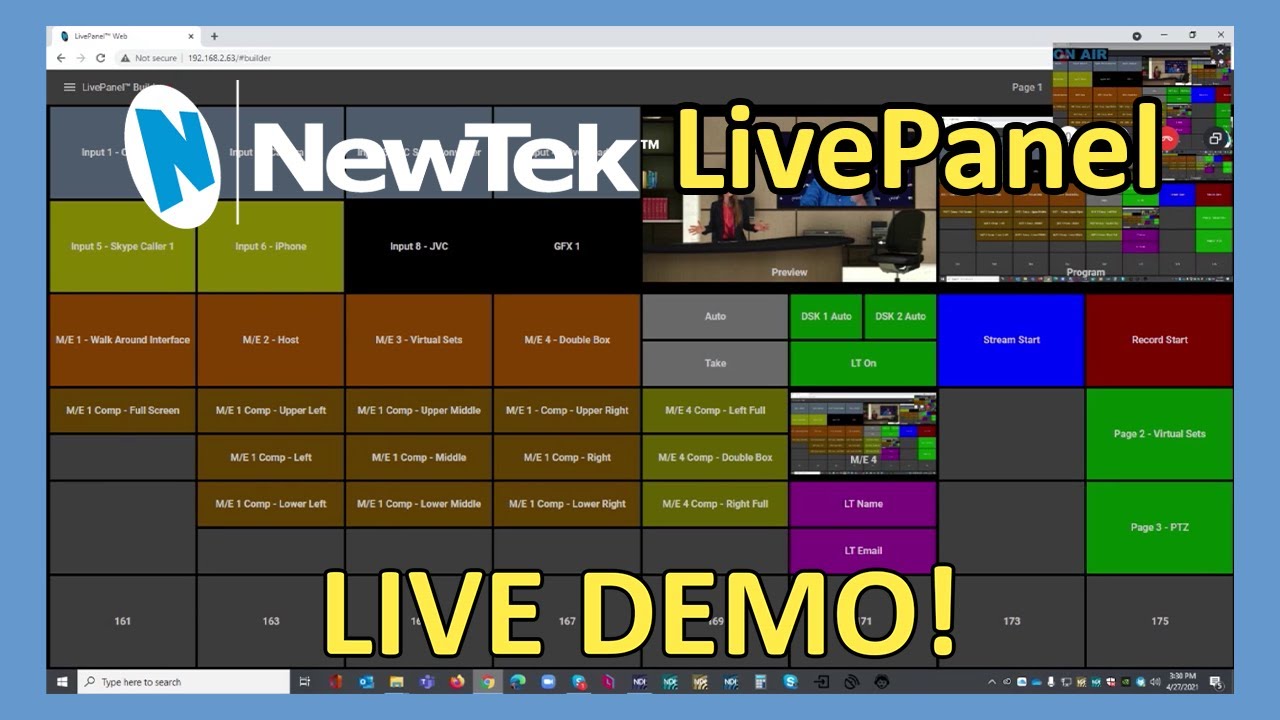Select M/E 1 Comp - Lower Right
This screenshot has height=720, width=1280.
[567, 504]
